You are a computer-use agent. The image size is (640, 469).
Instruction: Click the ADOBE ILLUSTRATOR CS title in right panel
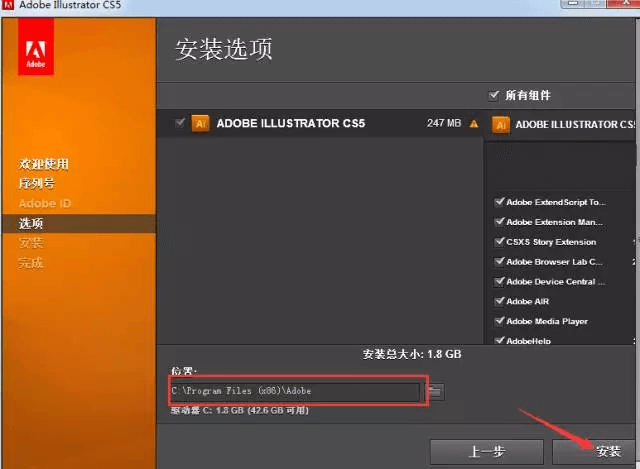pyautogui.click(x=576, y=125)
